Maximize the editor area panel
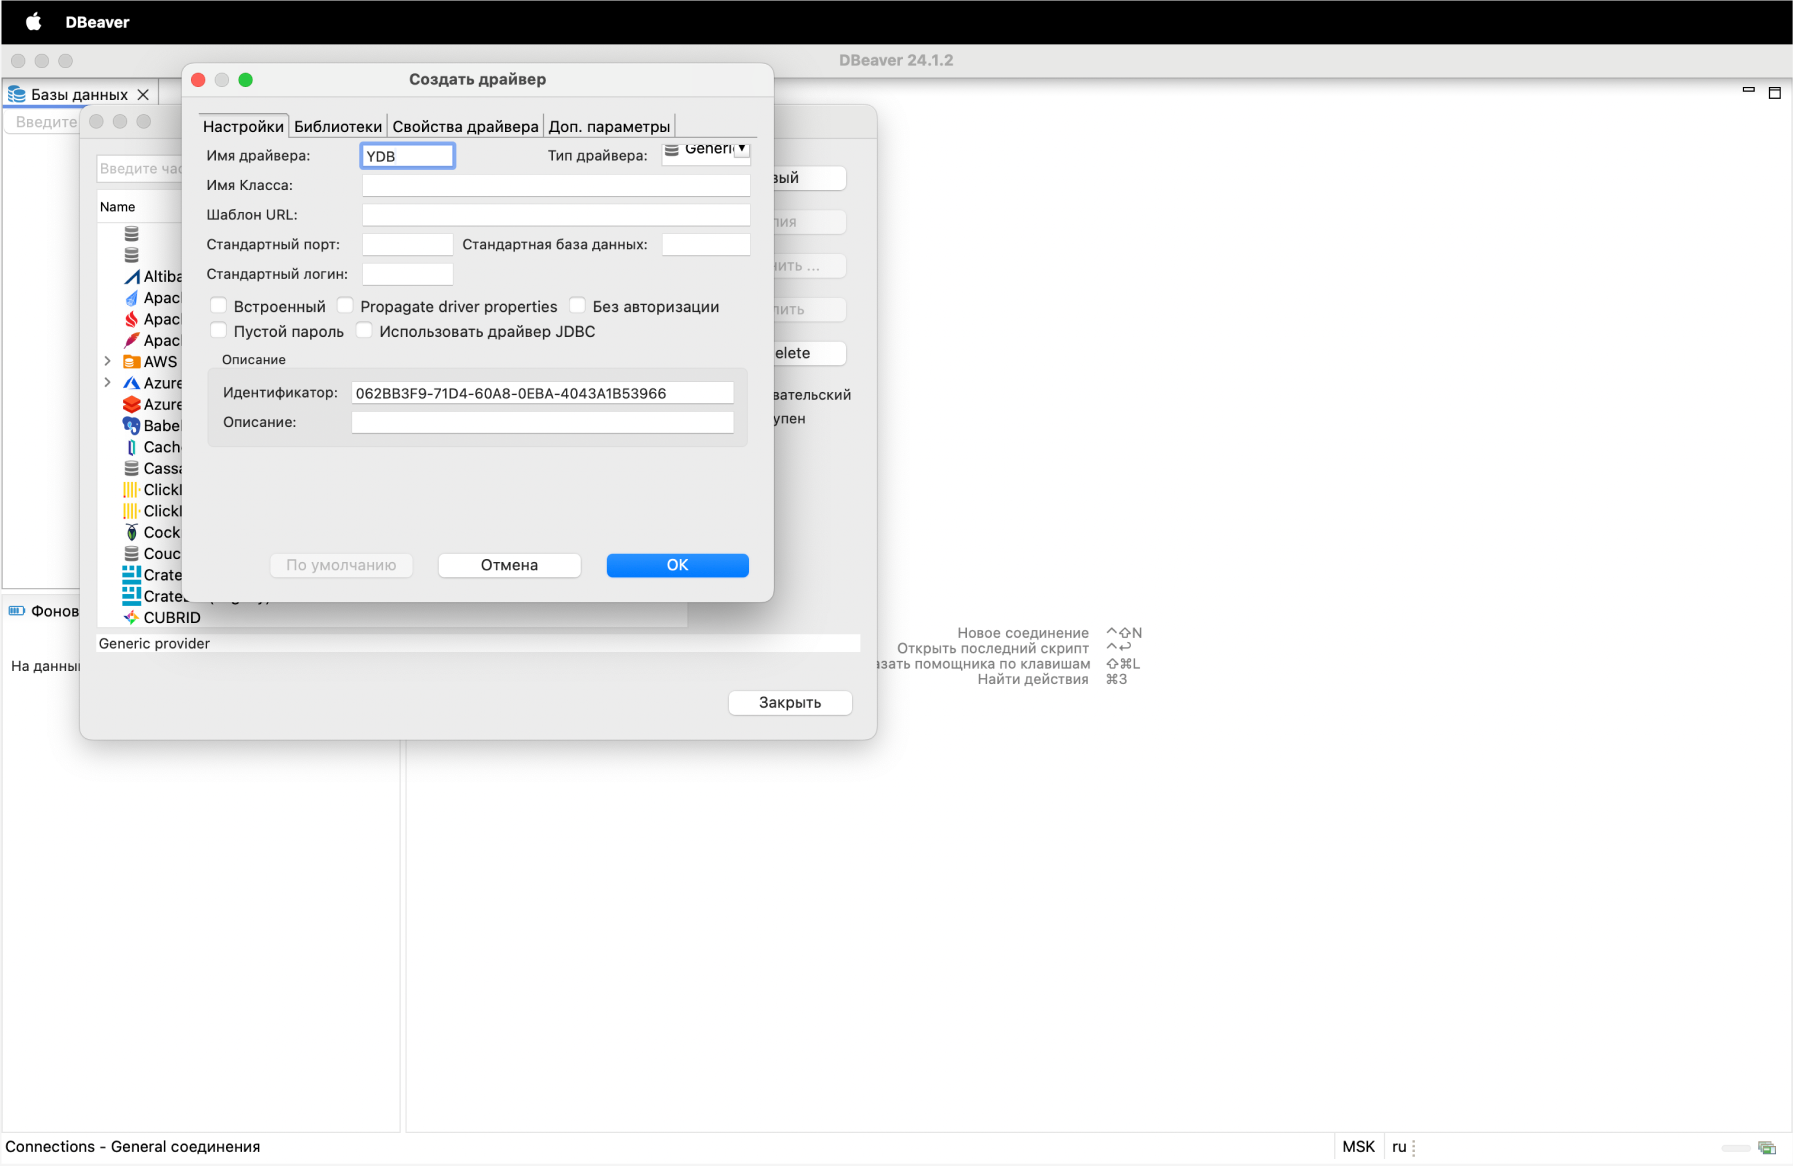Image resolution: width=1793 pixels, height=1166 pixels. point(1774,93)
